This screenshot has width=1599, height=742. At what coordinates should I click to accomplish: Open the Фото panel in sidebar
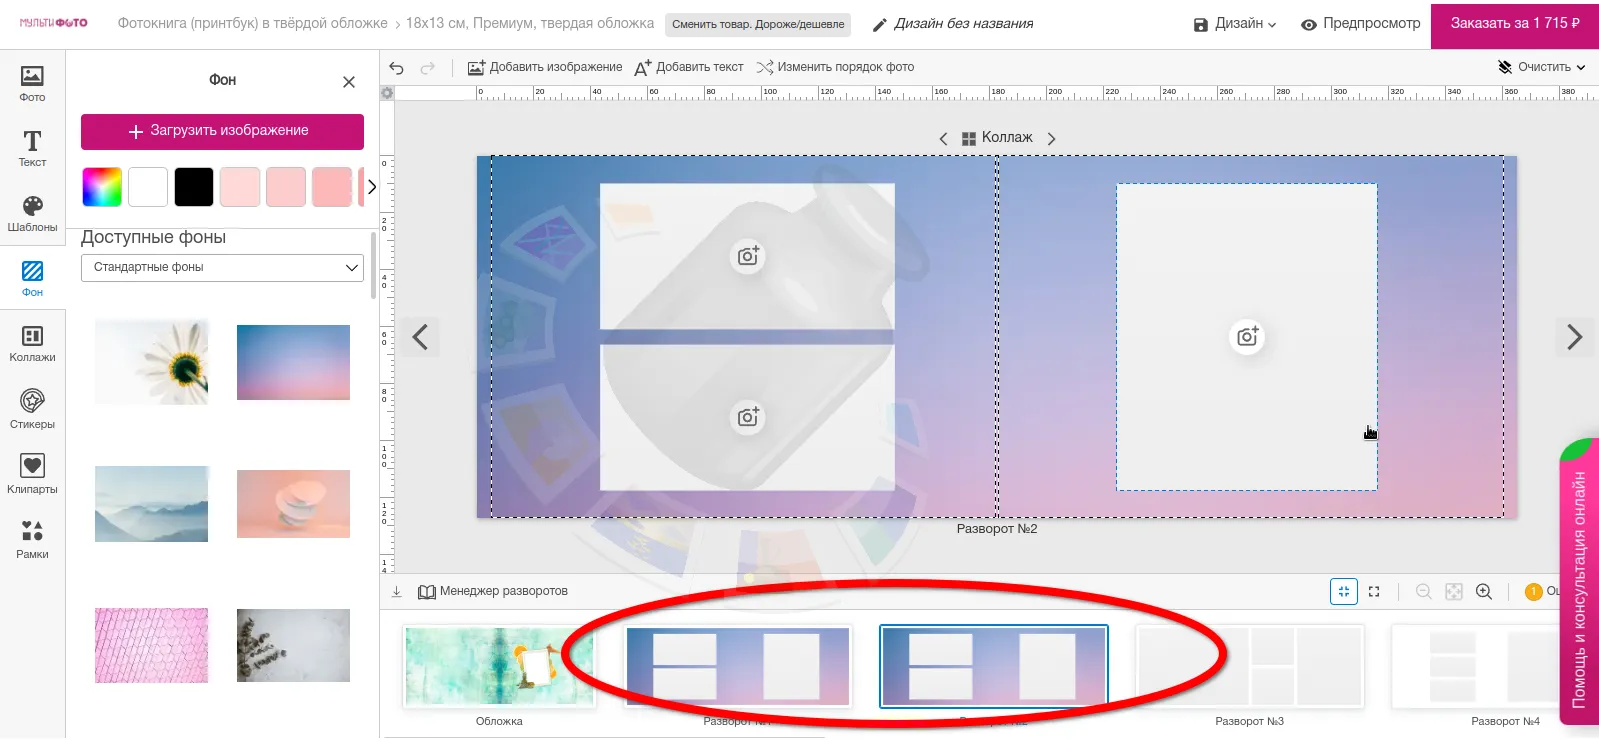(32, 83)
